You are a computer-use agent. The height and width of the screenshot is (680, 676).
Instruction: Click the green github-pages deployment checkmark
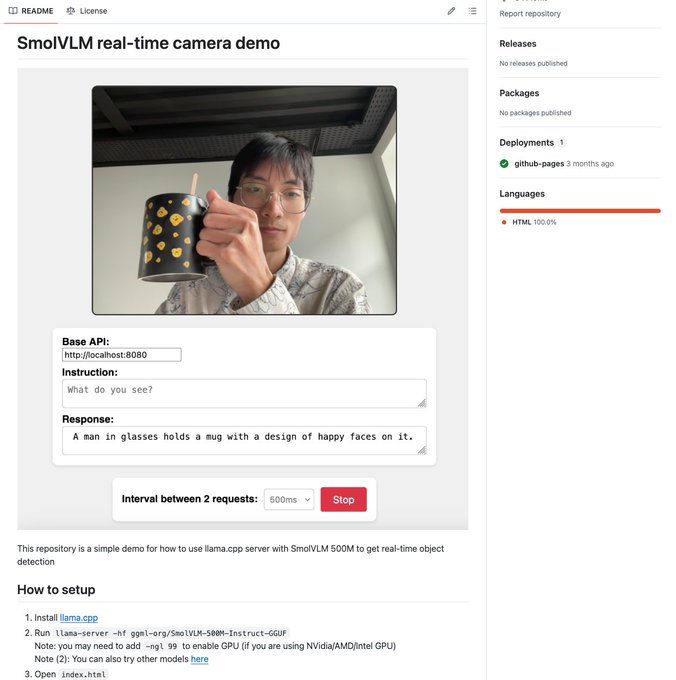click(x=504, y=163)
